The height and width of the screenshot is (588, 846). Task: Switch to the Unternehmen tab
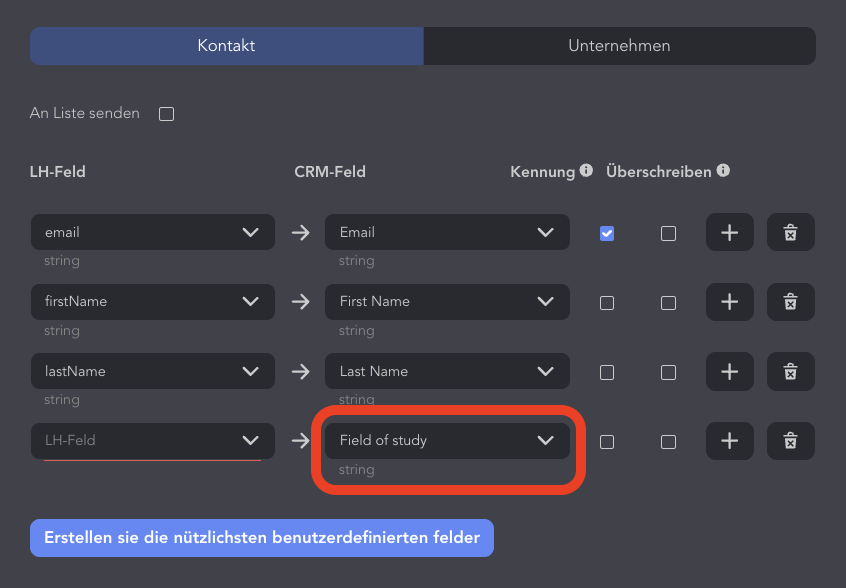[x=619, y=46]
